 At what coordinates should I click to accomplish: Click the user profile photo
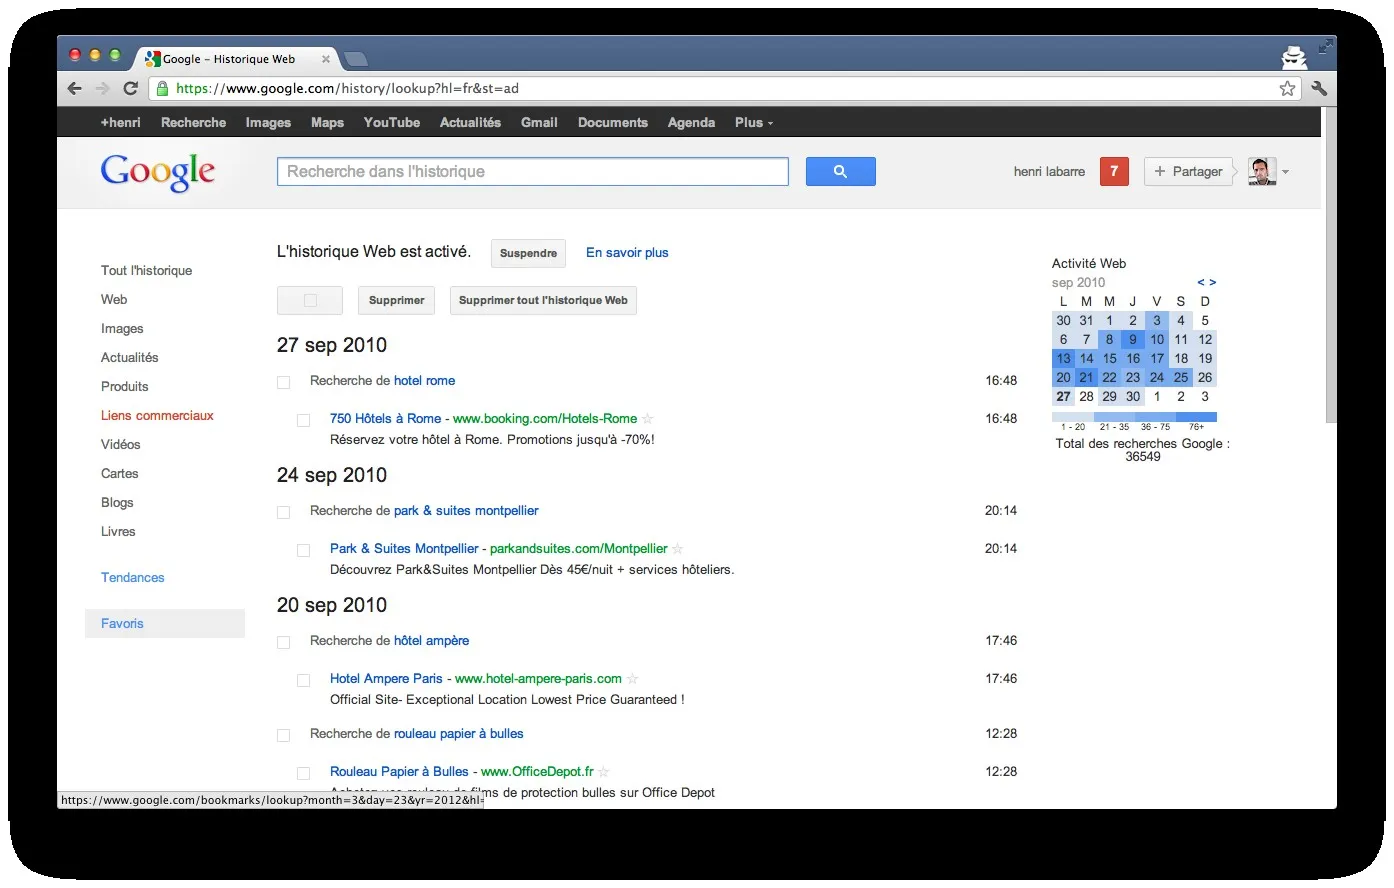[1262, 171]
